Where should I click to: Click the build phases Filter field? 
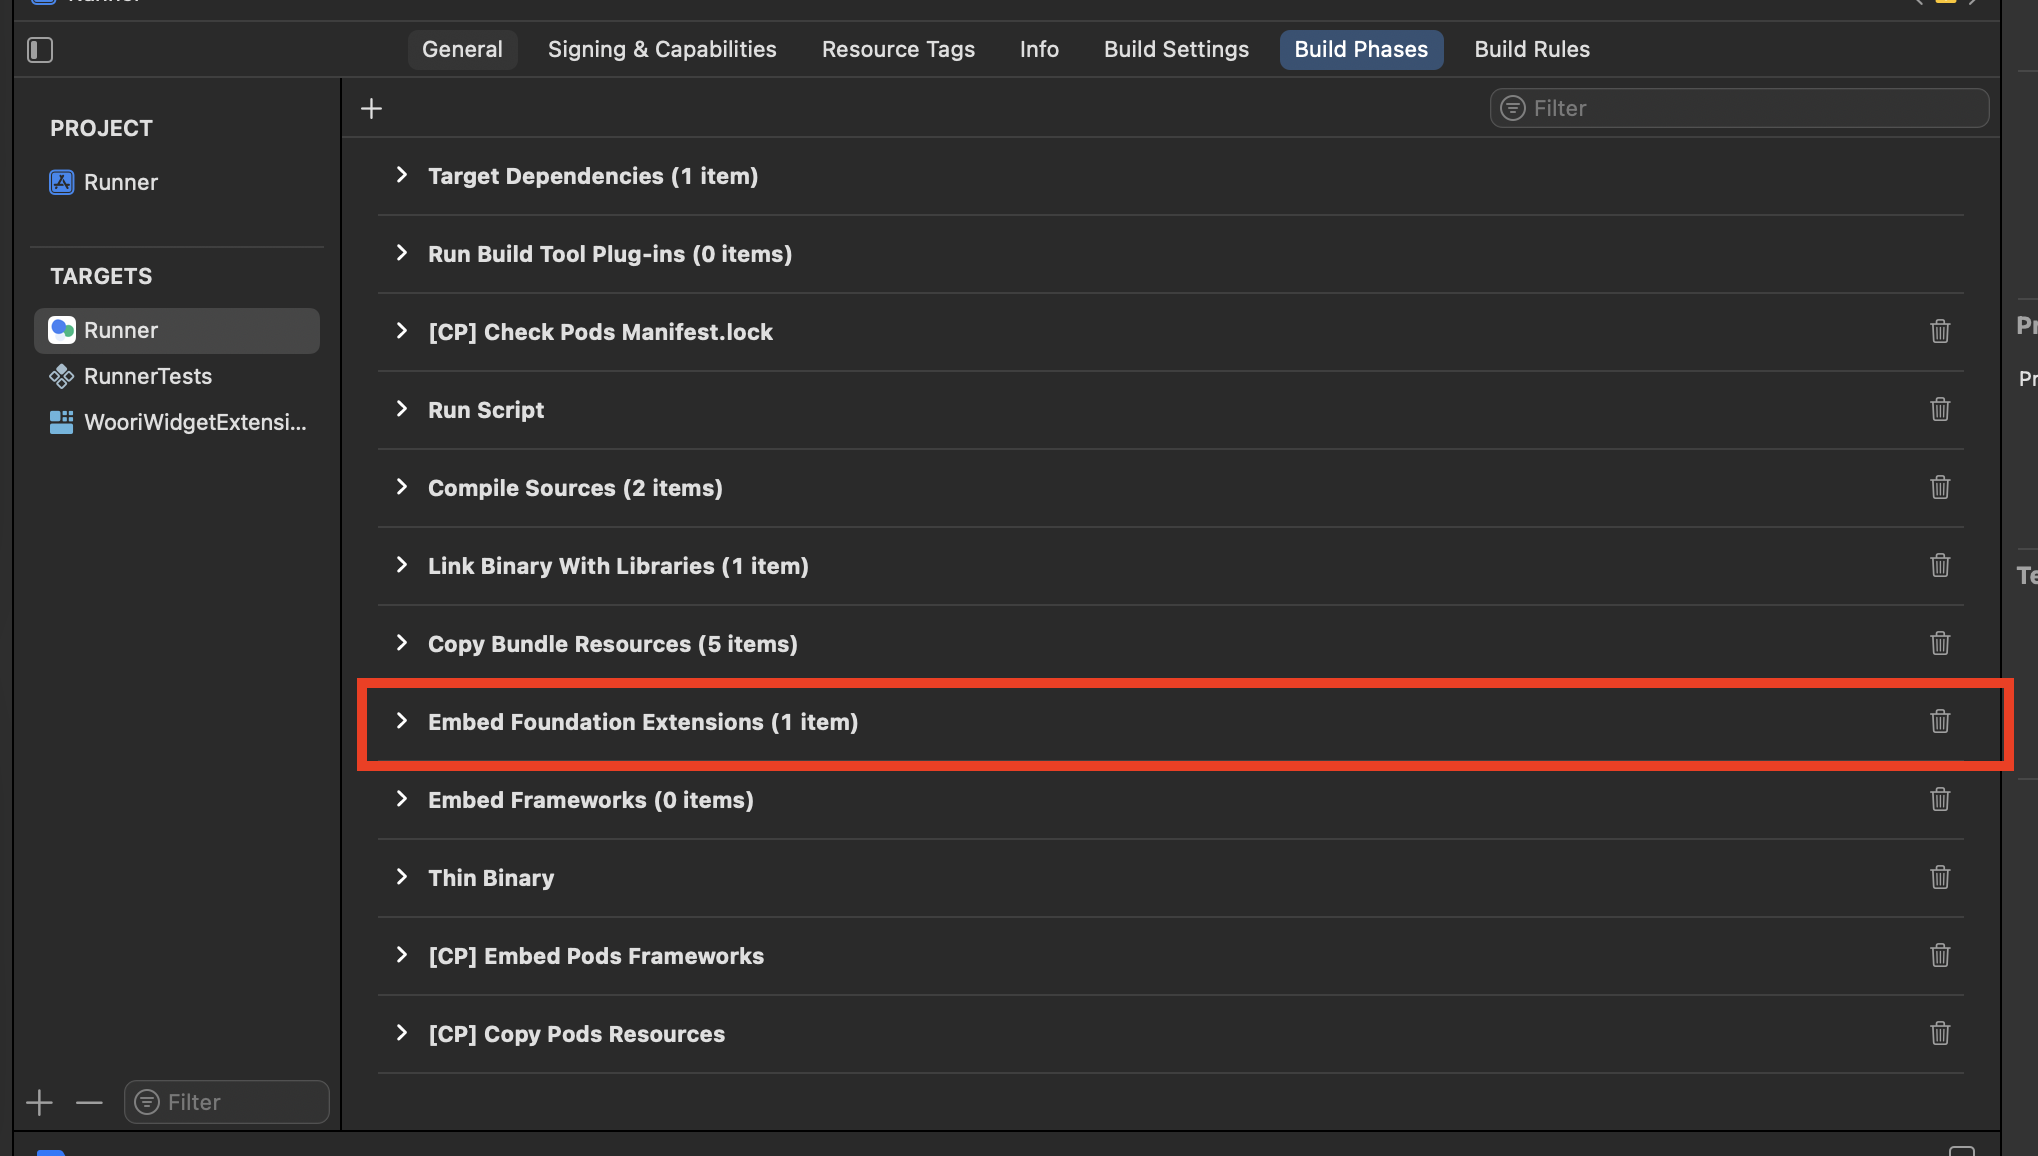1750,108
